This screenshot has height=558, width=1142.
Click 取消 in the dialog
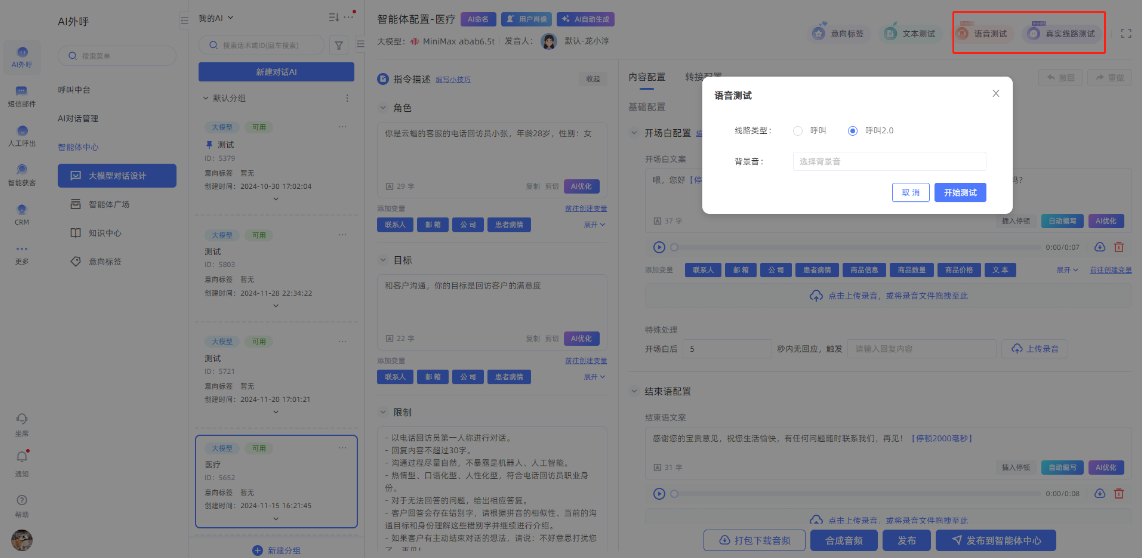(x=910, y=192)
